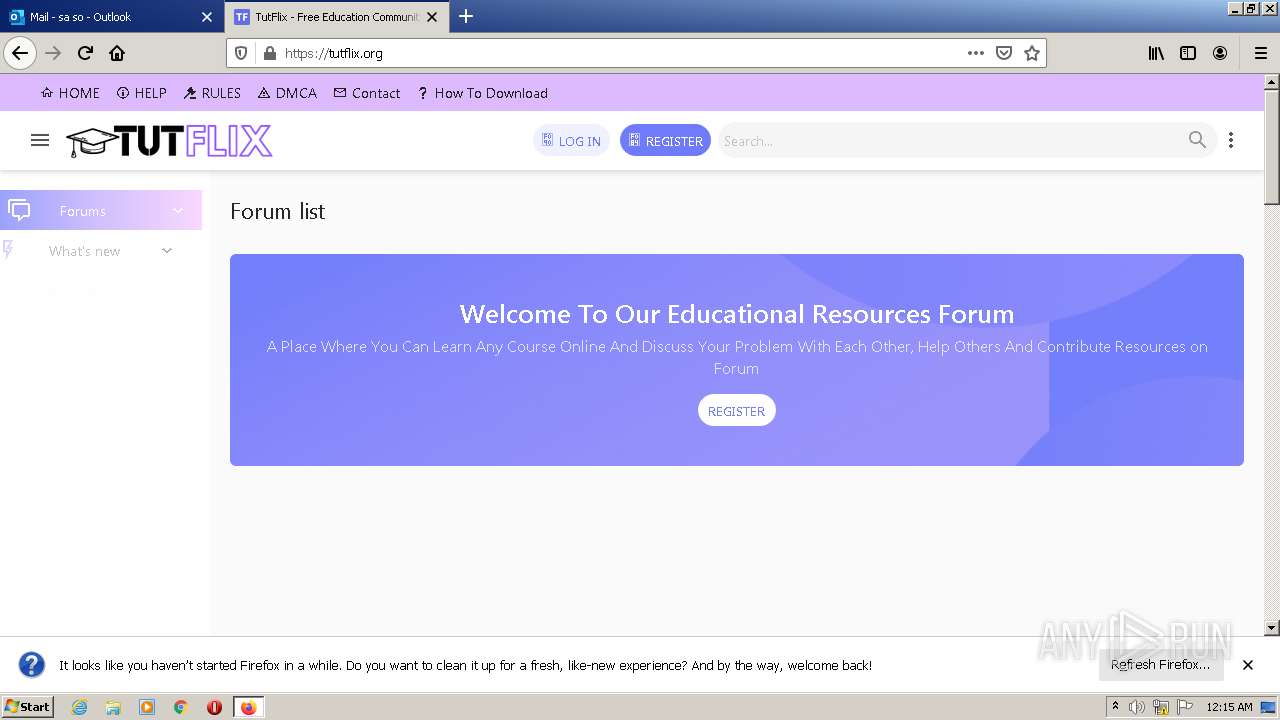Click the vertical scrollbar thumb
This screenshot has width=1280, height=720.
coord(1272,147)
